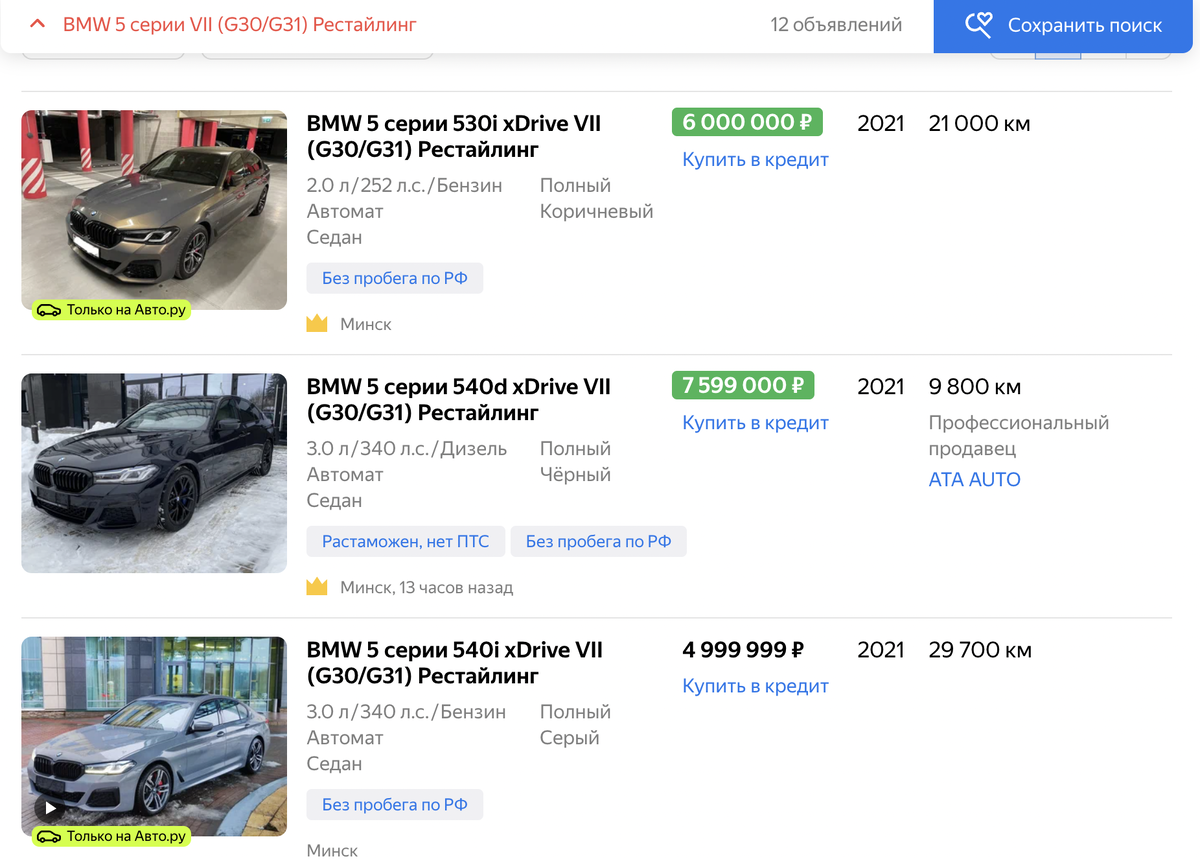1200x861 pixels.
Task: Click Купить в кредит for the 540d
Action: click(x=755, y=423)
